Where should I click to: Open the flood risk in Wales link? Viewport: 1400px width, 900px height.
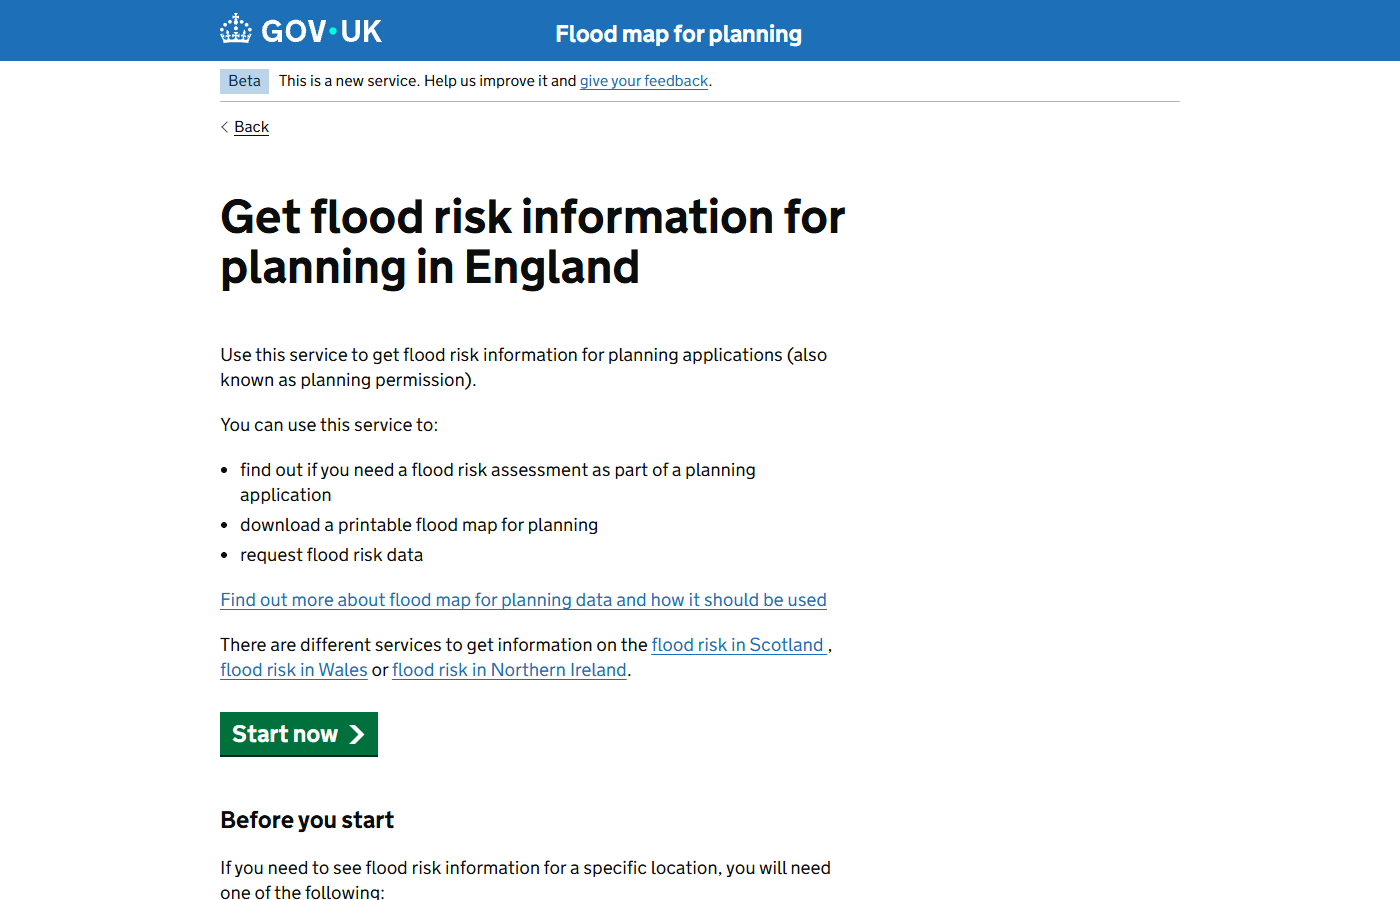coord(294,670)
